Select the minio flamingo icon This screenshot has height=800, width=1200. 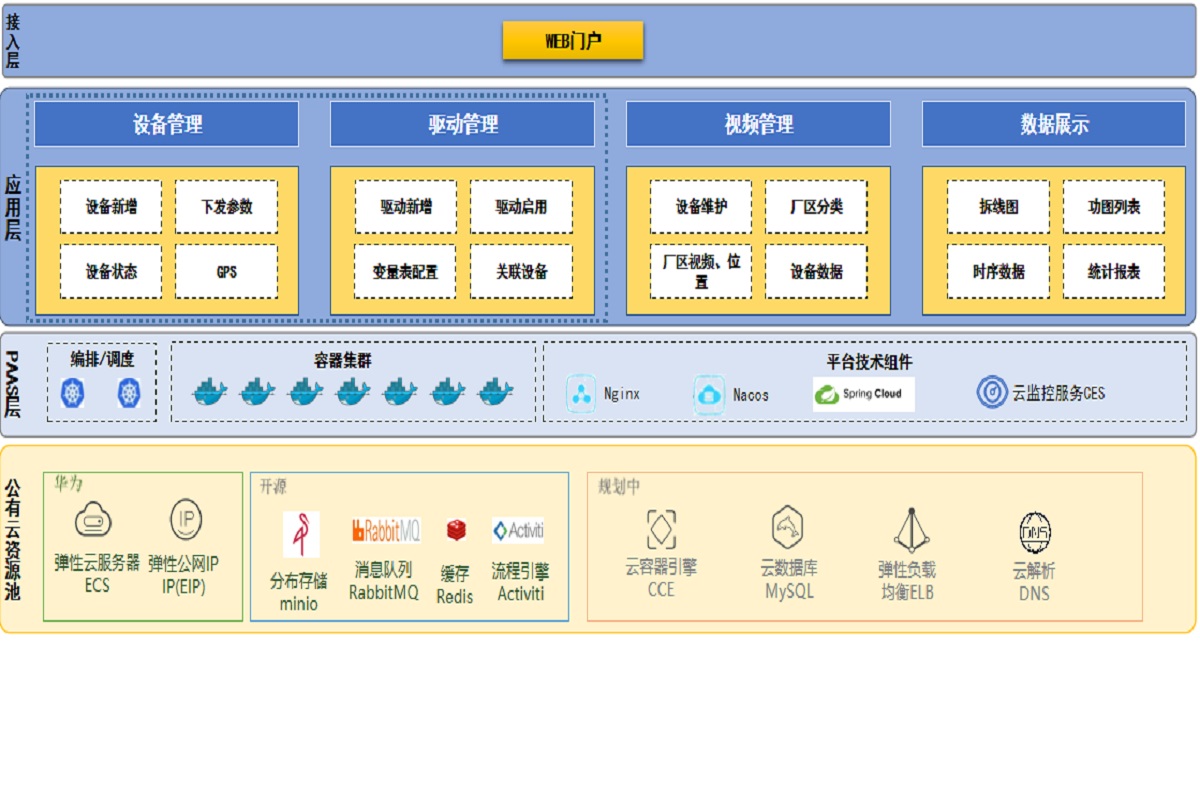300,534
